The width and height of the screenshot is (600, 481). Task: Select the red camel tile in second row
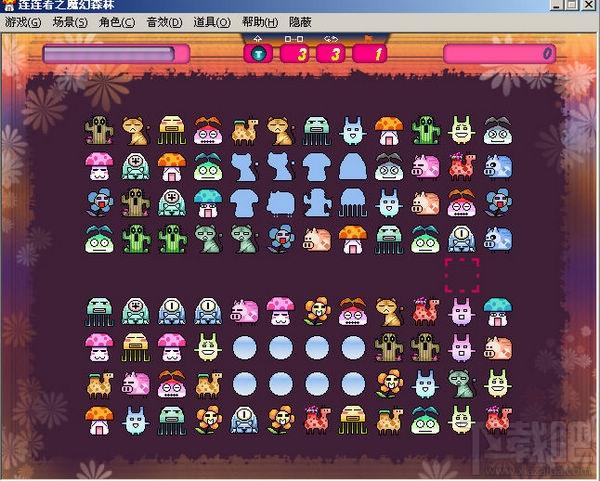tap(461, 167)
